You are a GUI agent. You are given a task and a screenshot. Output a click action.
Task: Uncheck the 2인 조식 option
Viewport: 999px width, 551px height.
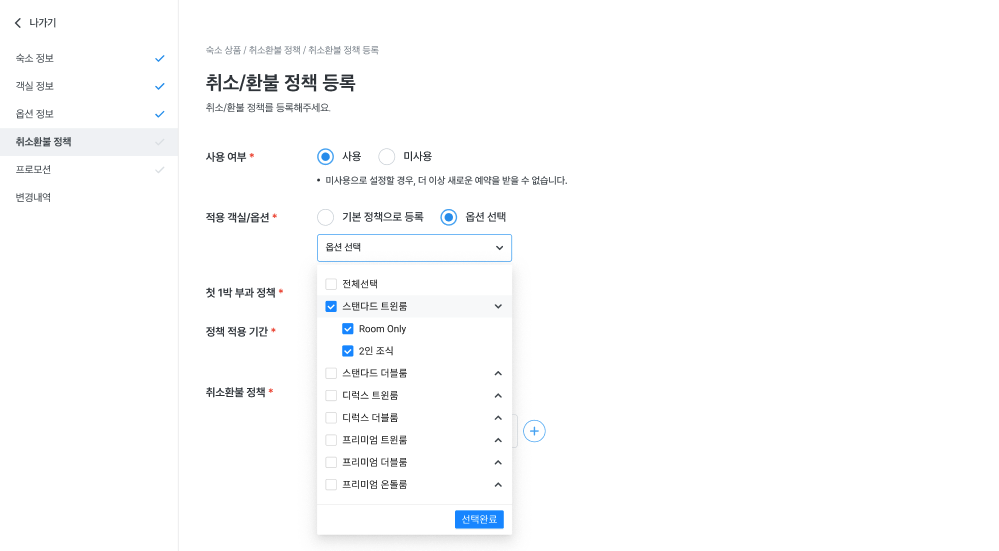pyautogui.click(x=348, y=351)
